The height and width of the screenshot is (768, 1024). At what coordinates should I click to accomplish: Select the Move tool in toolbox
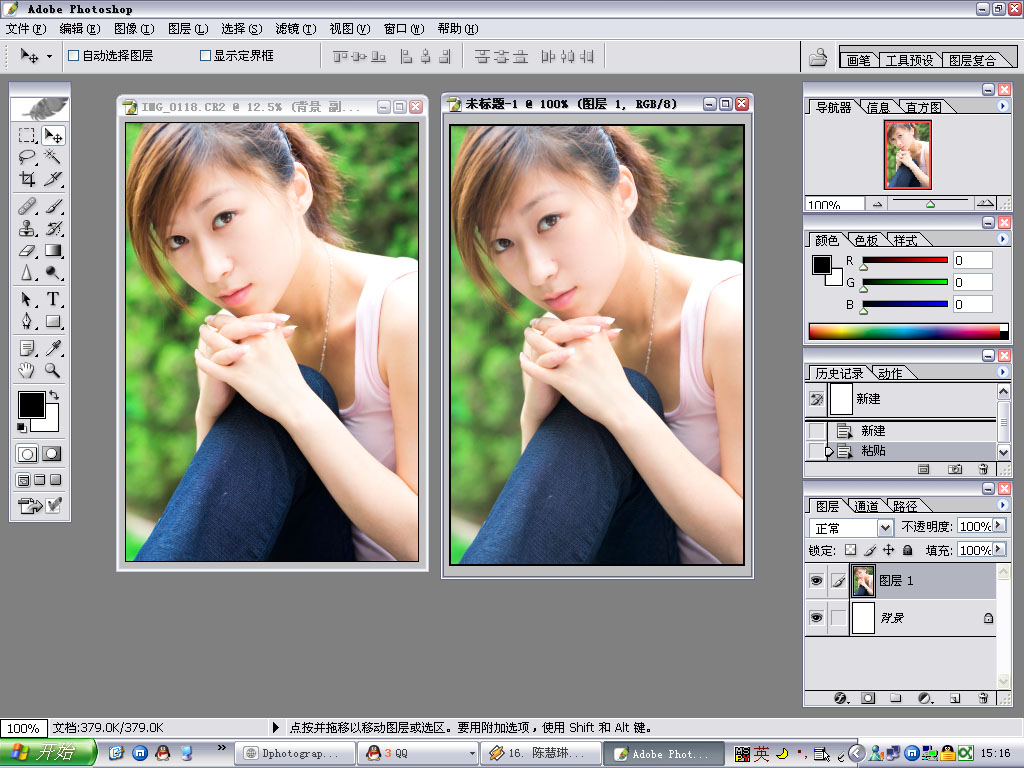tap(53, 135)
